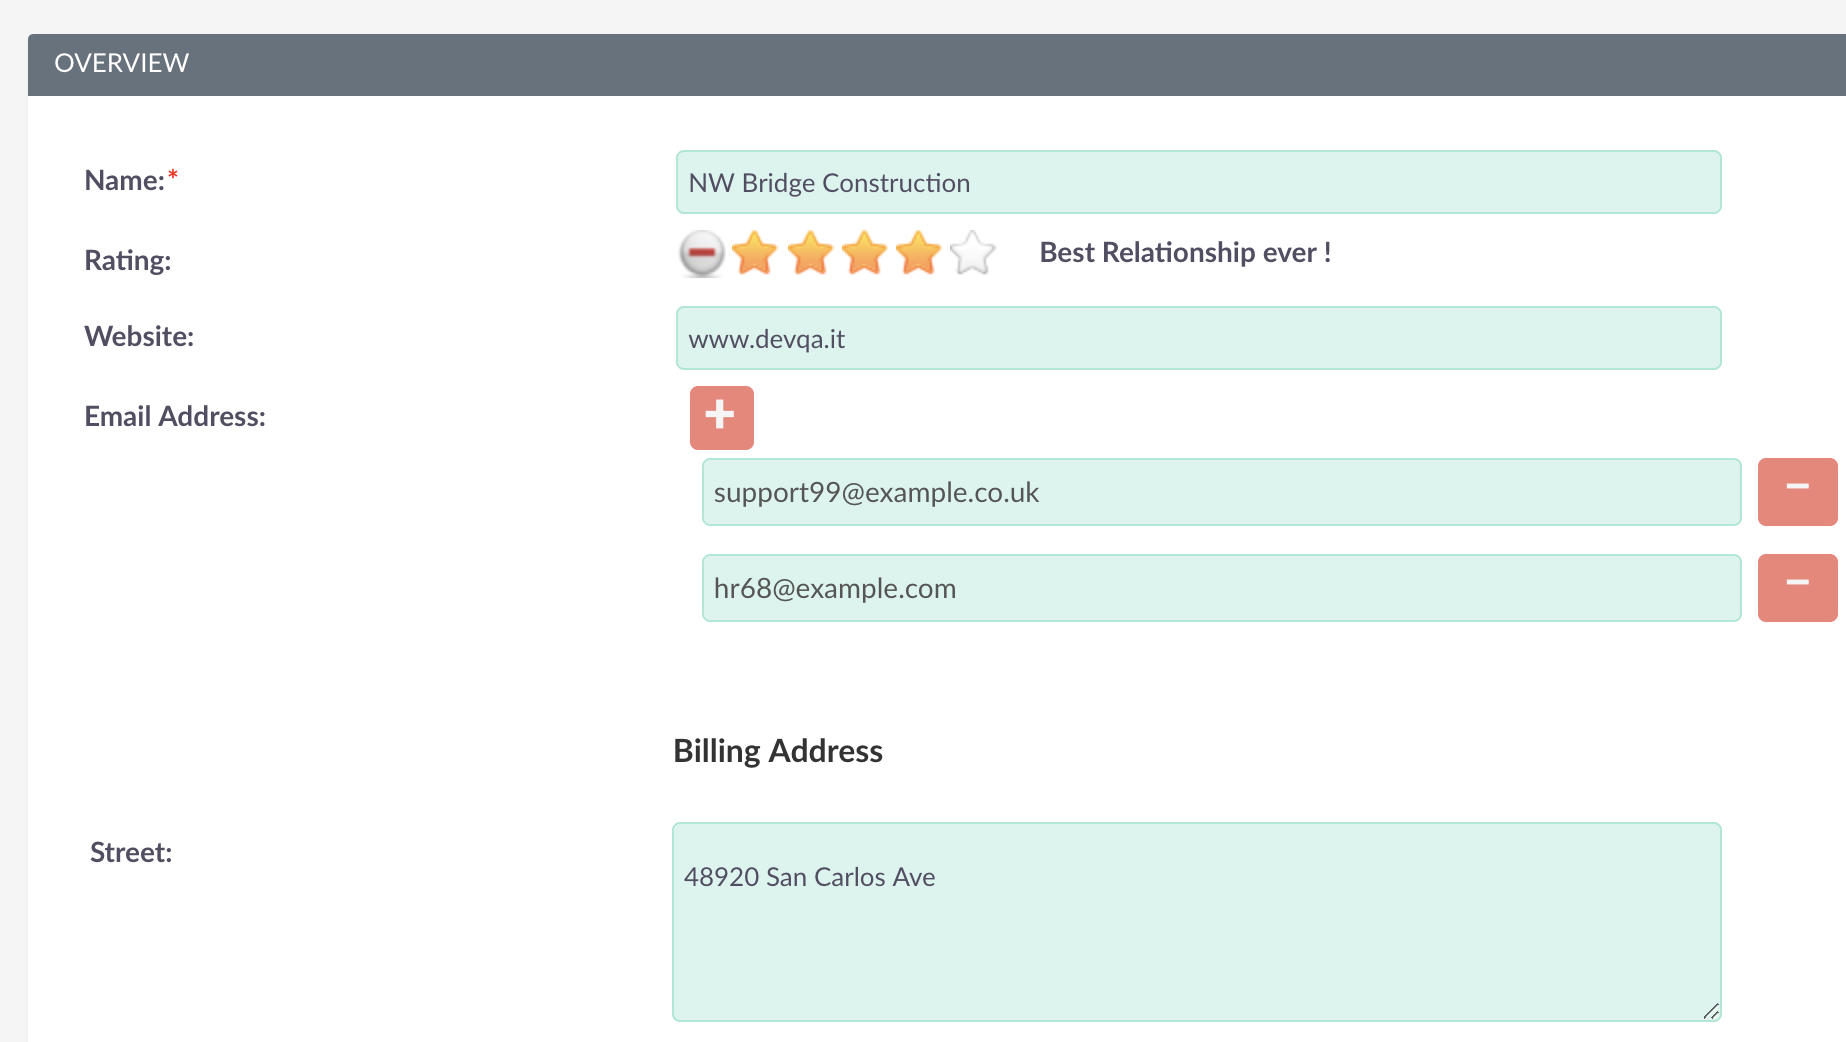The height and width of the screenshot is (1042, 1846).
Task: Click the Website label
Action: (x=139, y=336)
